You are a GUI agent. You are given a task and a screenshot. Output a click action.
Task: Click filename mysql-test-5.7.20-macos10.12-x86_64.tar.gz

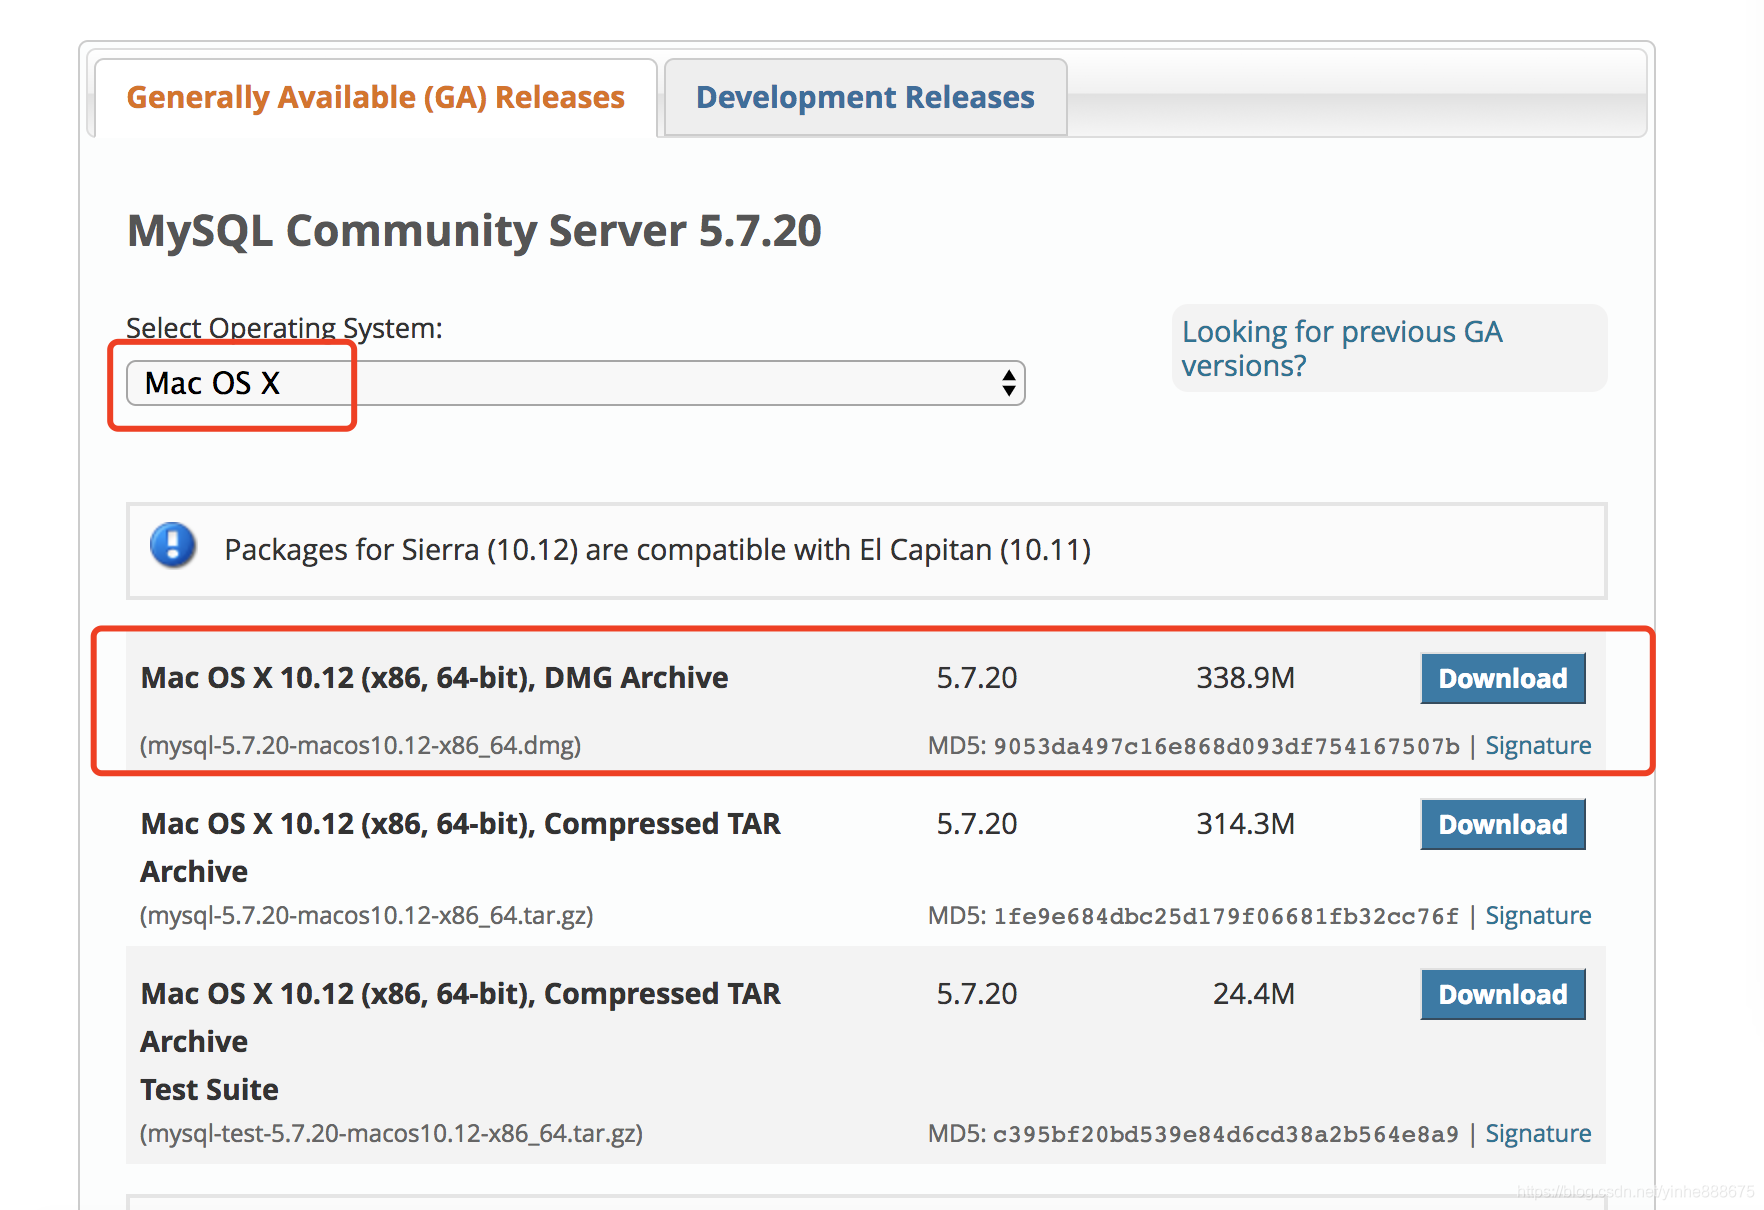pyautogui.click(x=391, y=1133)
